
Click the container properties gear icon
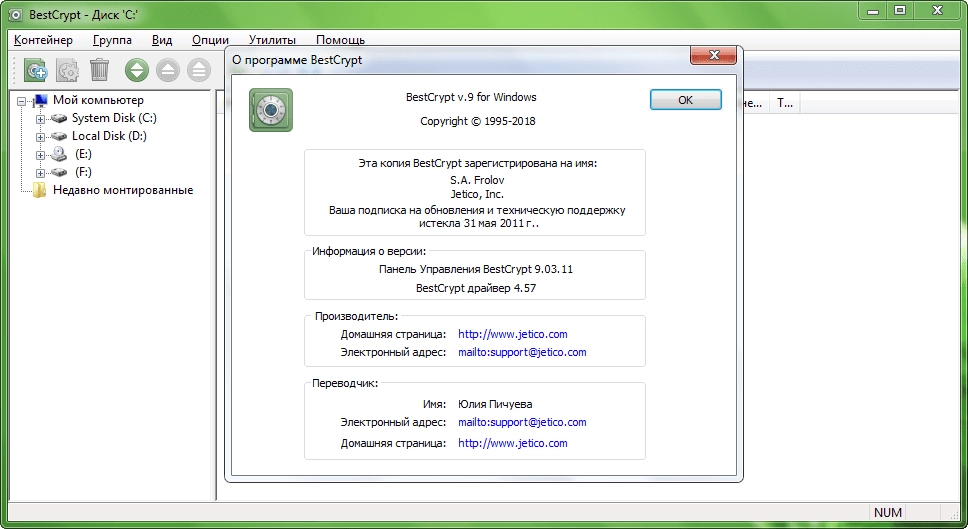[67, 70]
